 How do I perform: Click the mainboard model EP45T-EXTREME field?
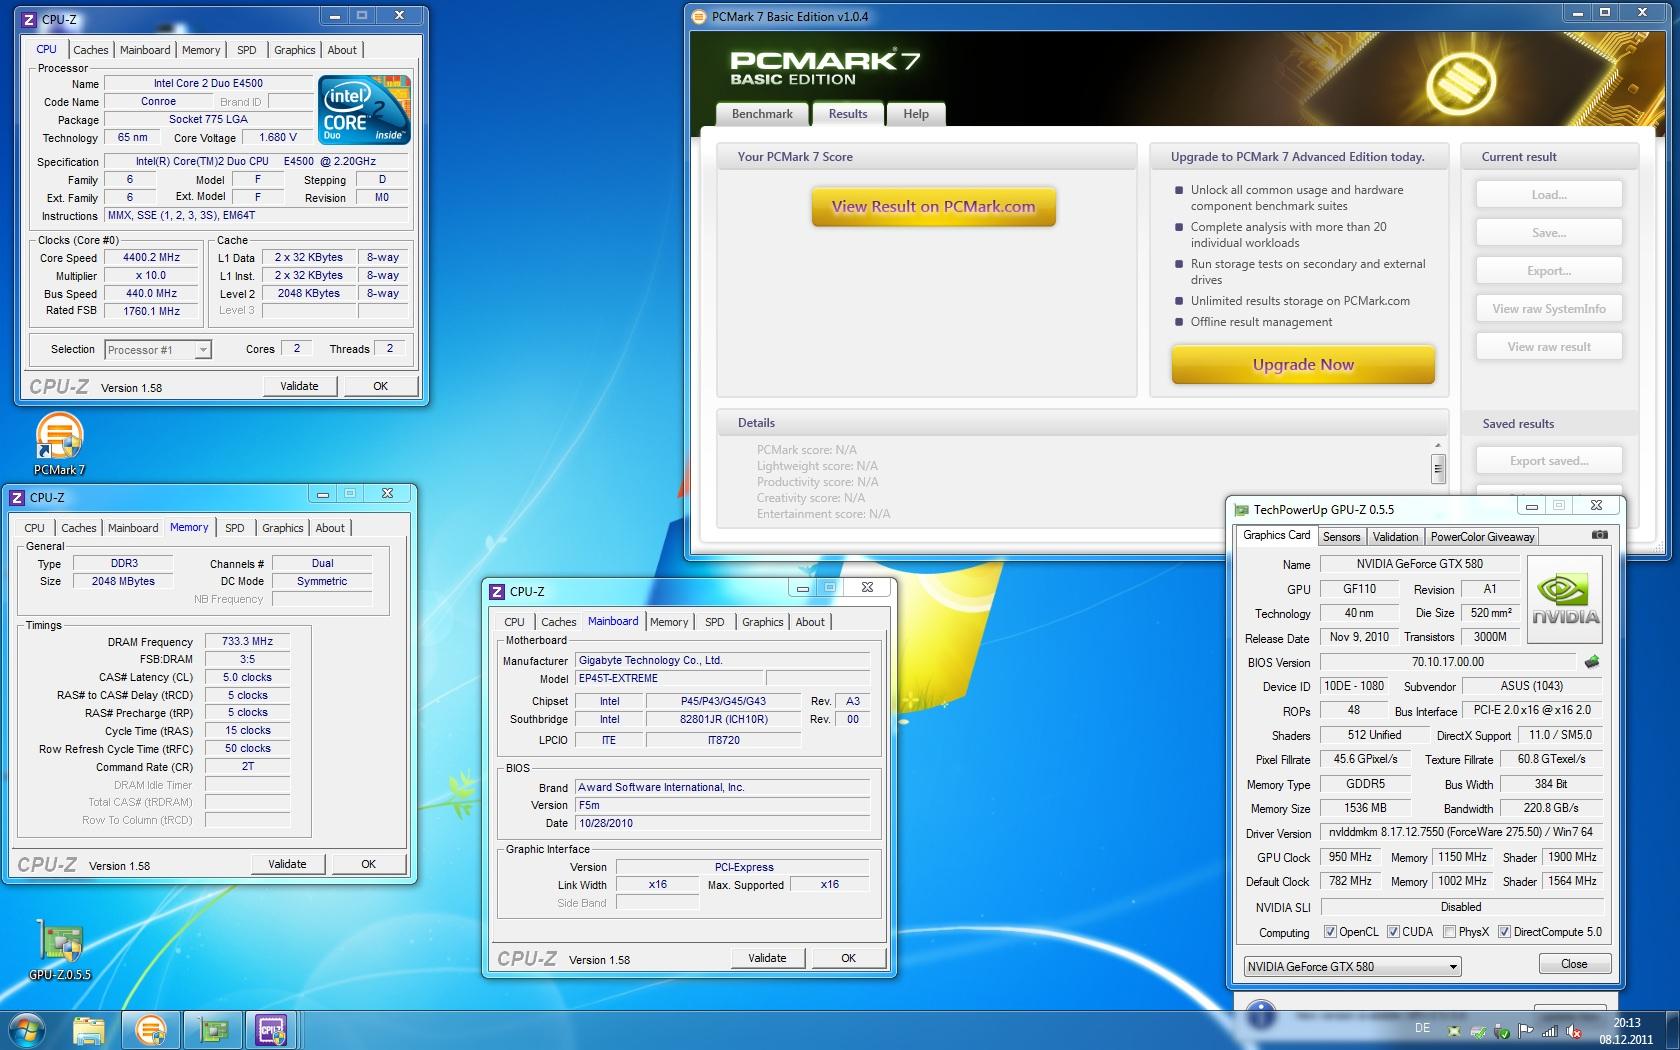coord(669,678)
